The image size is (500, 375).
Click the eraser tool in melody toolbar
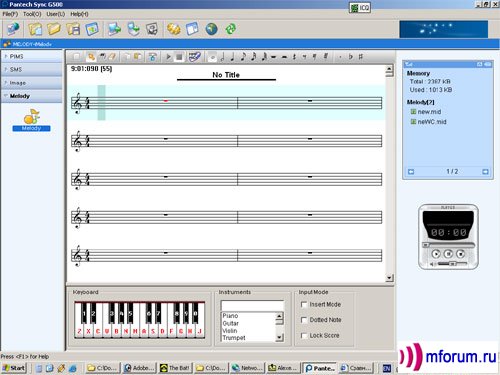(x=113, y=57)
